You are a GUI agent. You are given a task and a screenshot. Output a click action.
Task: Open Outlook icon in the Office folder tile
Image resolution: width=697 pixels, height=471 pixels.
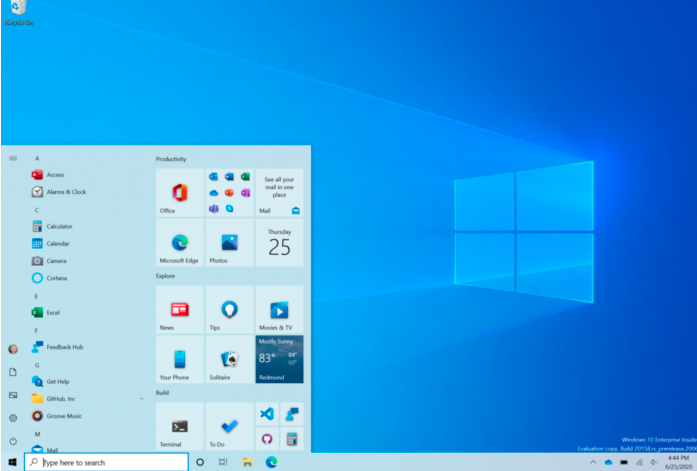tap(214, 177)
